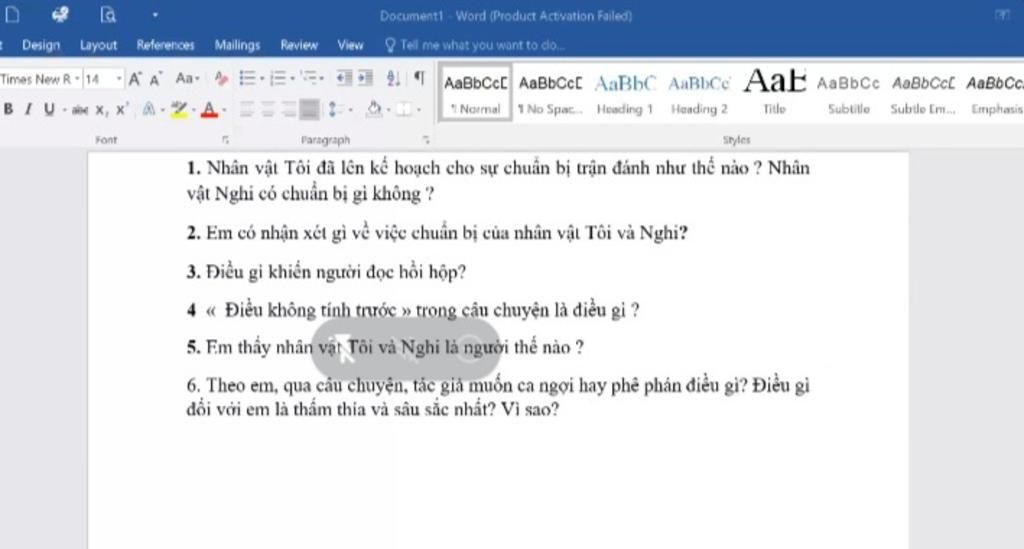This screenshot has height=549, width=1024.
Task: Click Center alignment icon
Action: [x=268, y=109]
